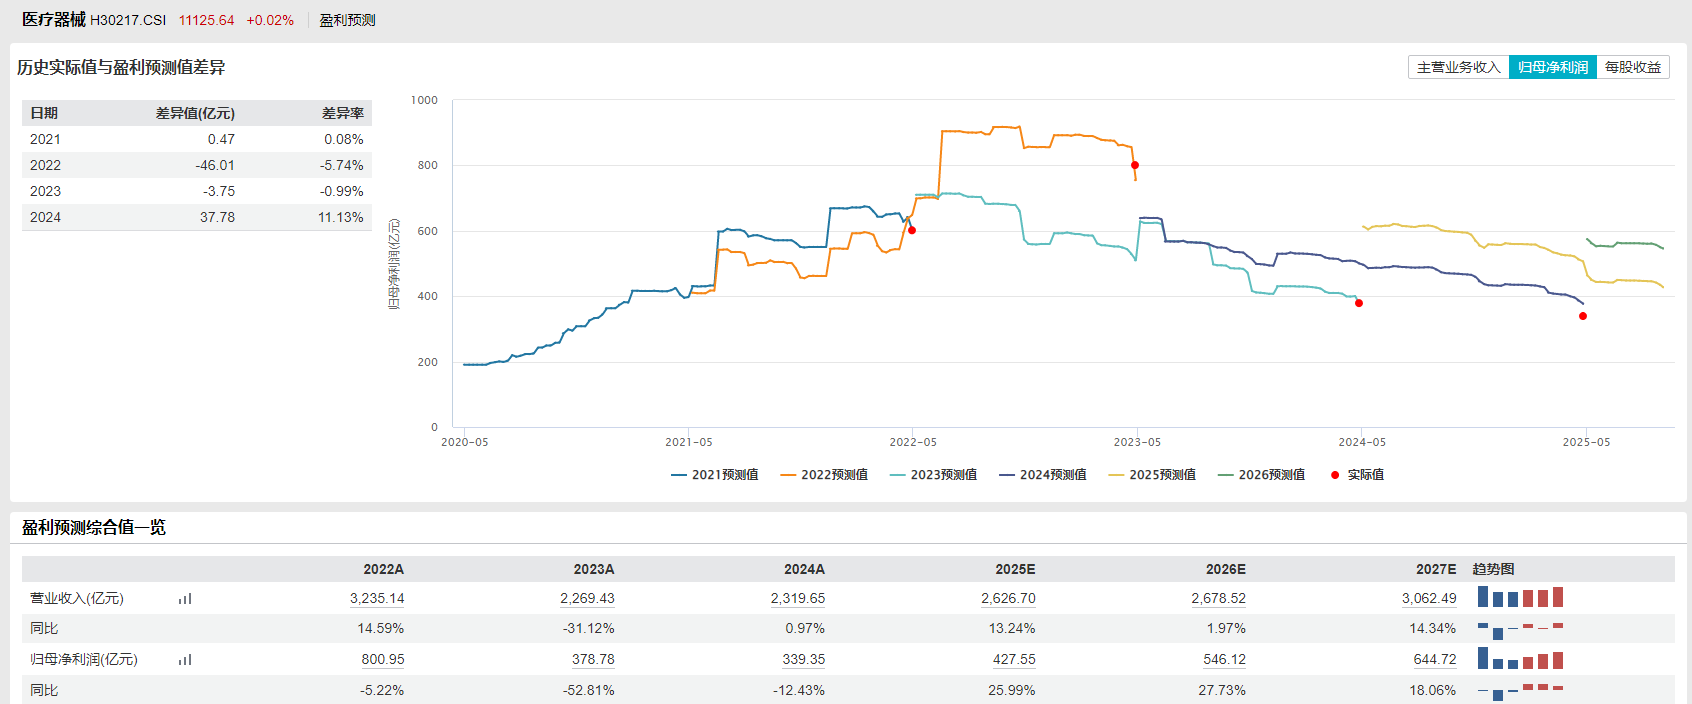Open the 2027E net profit value 644.72
This screenshot has height=704, width=1692.
[x=1434, y=660]
